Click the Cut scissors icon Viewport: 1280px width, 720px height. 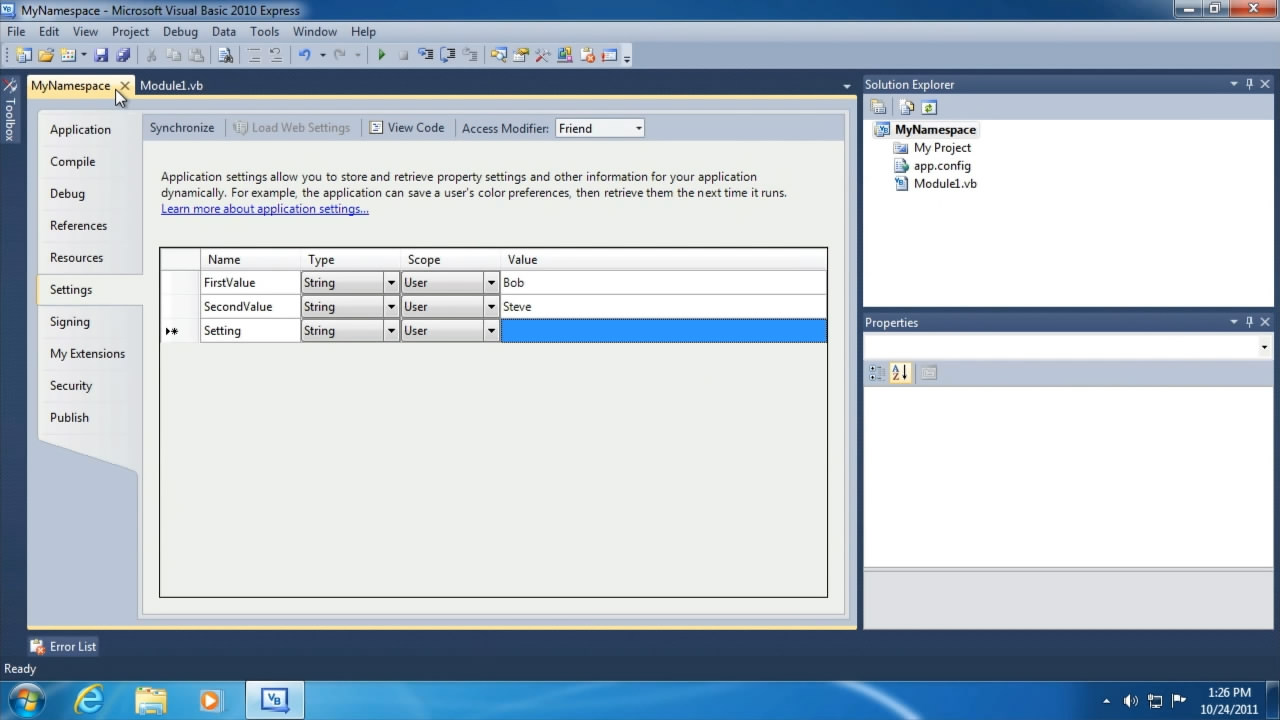click(x=151, y=55)
